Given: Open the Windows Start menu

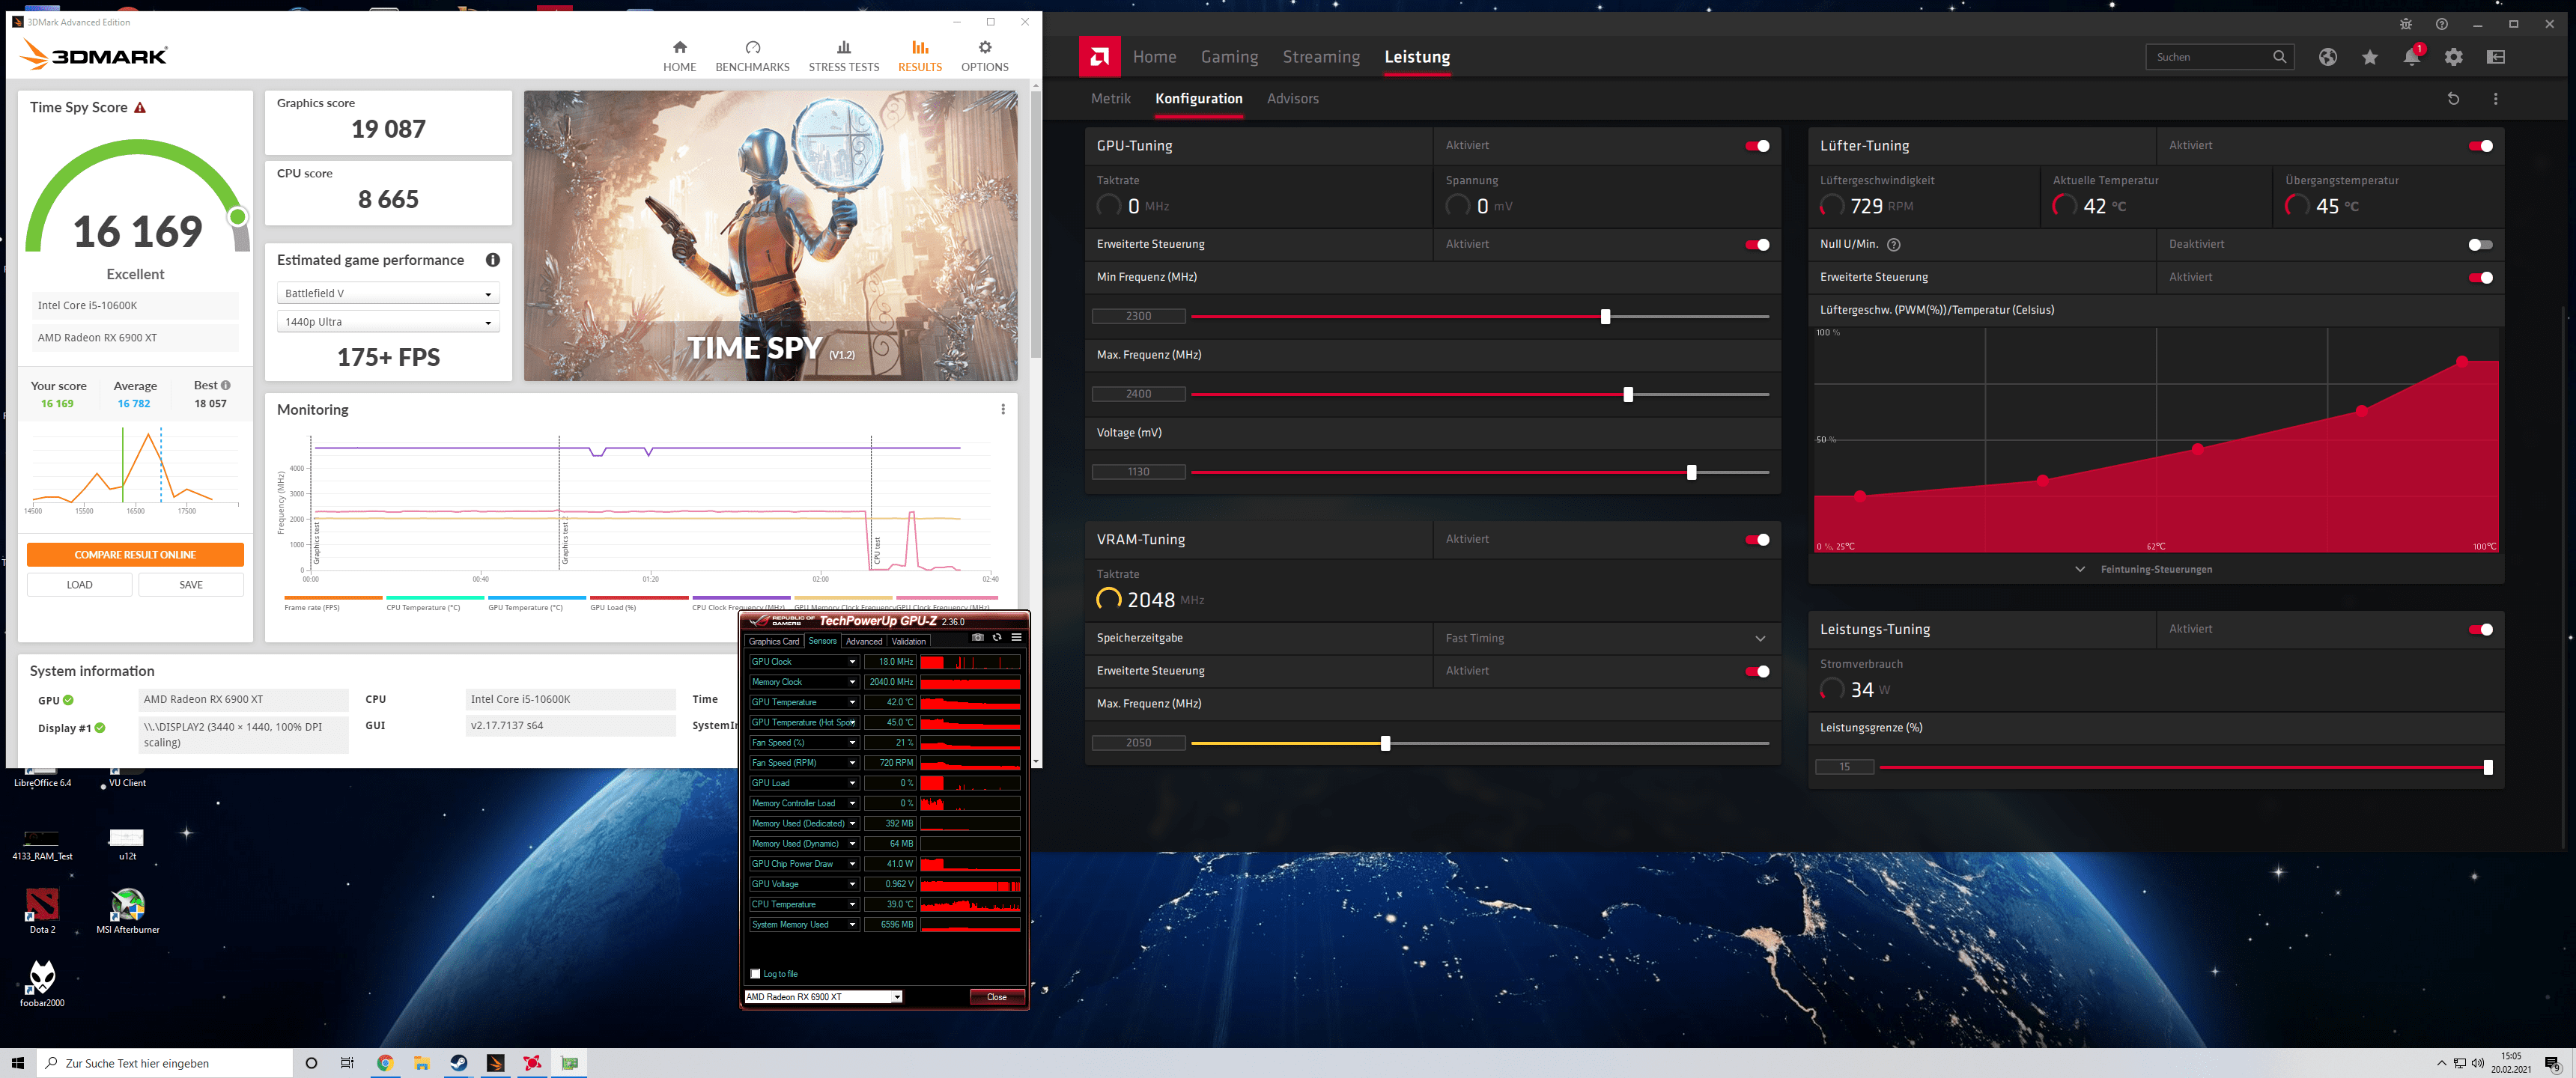Looking at the screenshot, I should [x=17, y=1063].
